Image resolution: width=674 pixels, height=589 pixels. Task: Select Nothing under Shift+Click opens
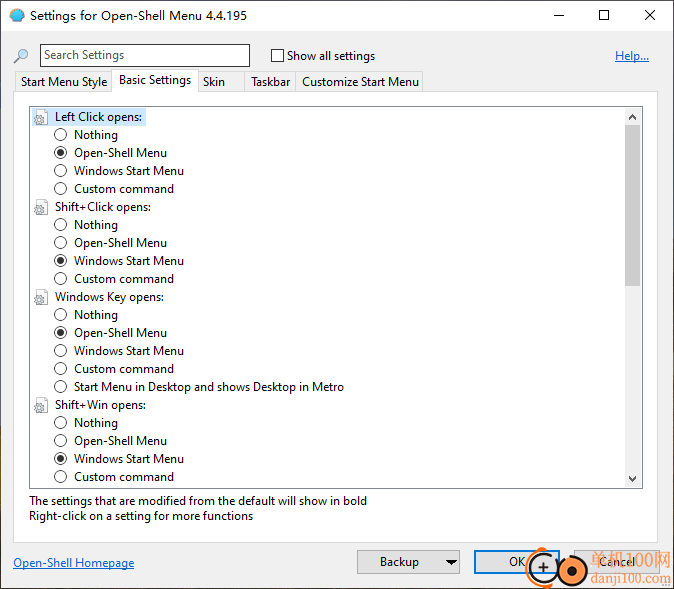coord(61,225)
